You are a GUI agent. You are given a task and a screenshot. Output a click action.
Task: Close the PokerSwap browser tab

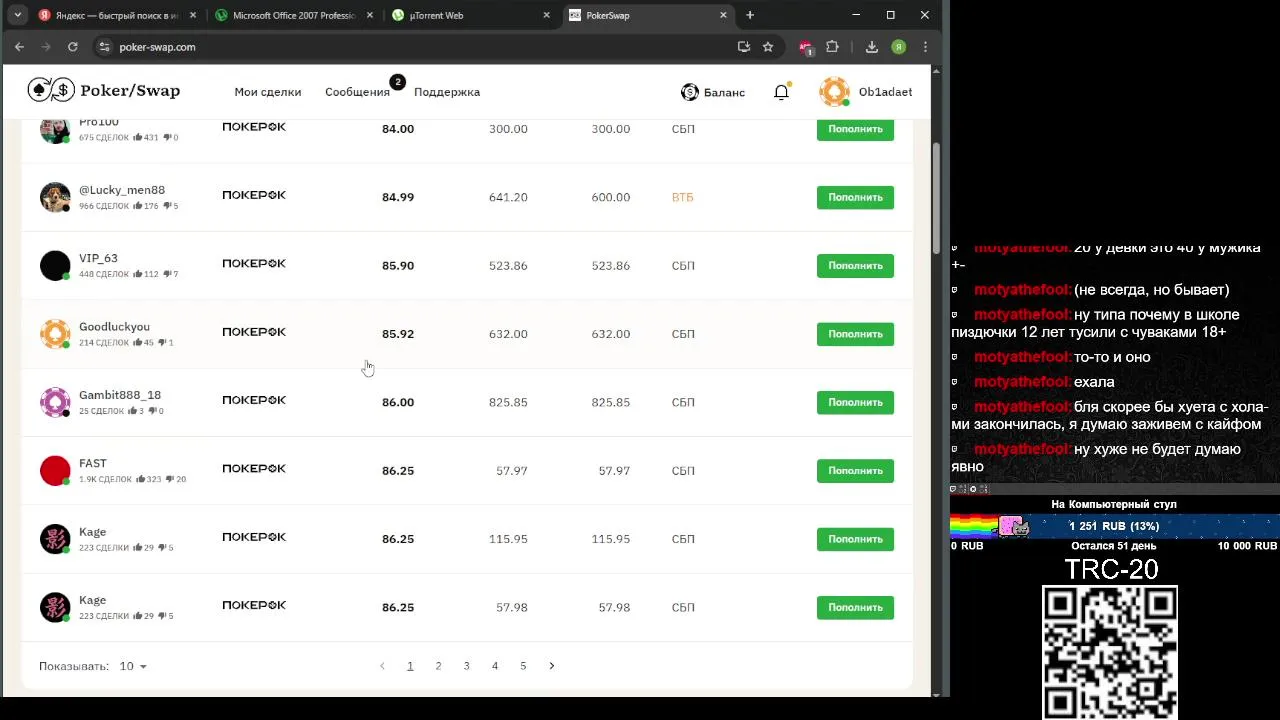pos(724,15)
